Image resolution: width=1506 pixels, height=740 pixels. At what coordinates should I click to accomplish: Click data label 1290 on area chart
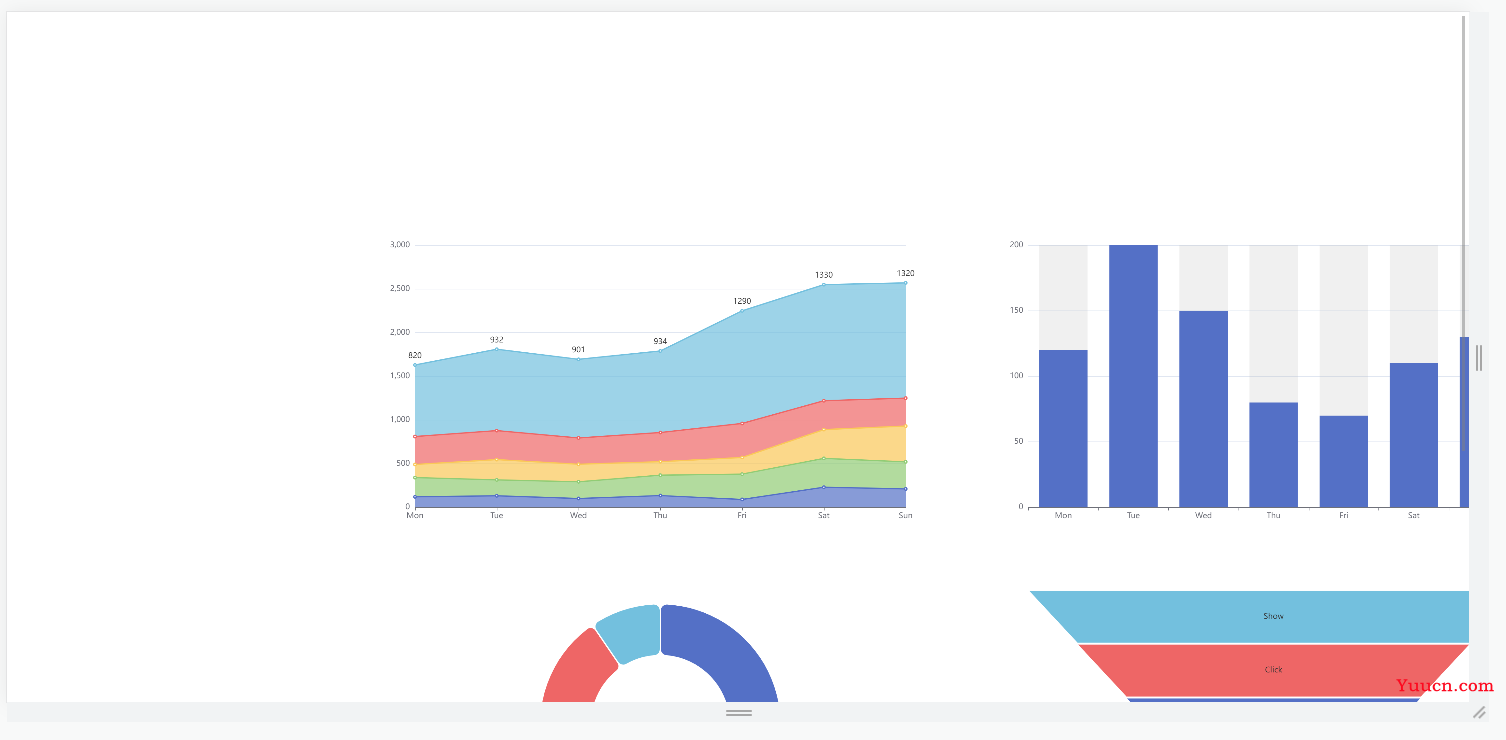click(742, 301)
